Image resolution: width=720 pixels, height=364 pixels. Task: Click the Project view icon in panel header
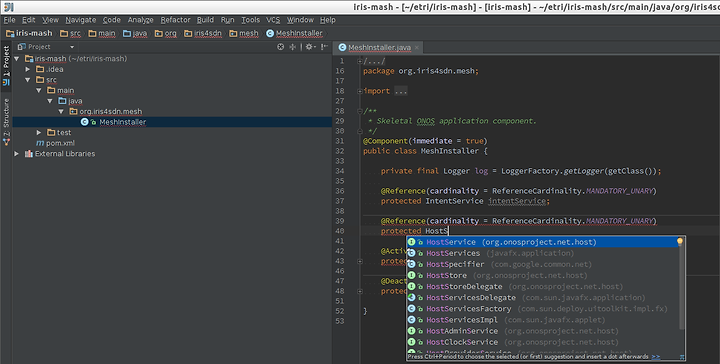coord(22,47)
